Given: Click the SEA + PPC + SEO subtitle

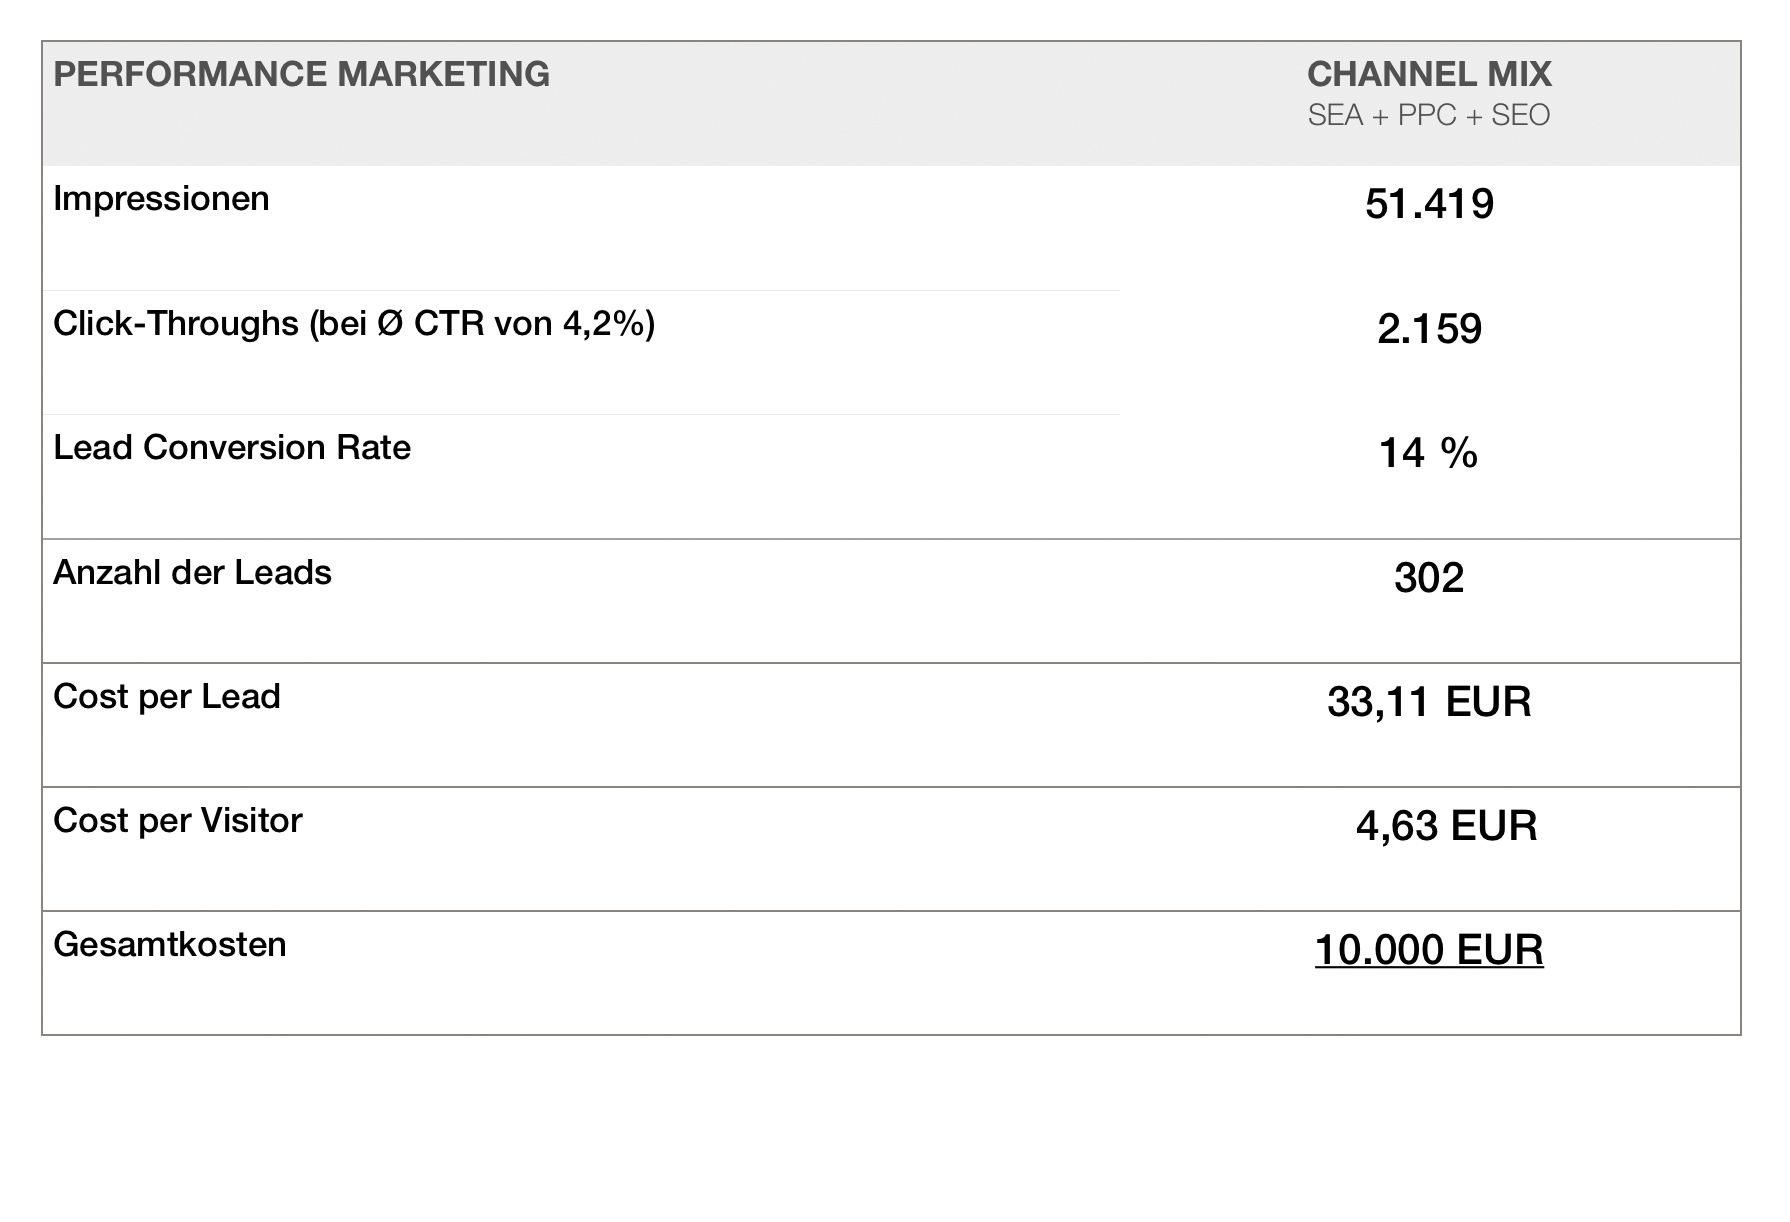Looking at the screenshot, I should [1429, 115].
